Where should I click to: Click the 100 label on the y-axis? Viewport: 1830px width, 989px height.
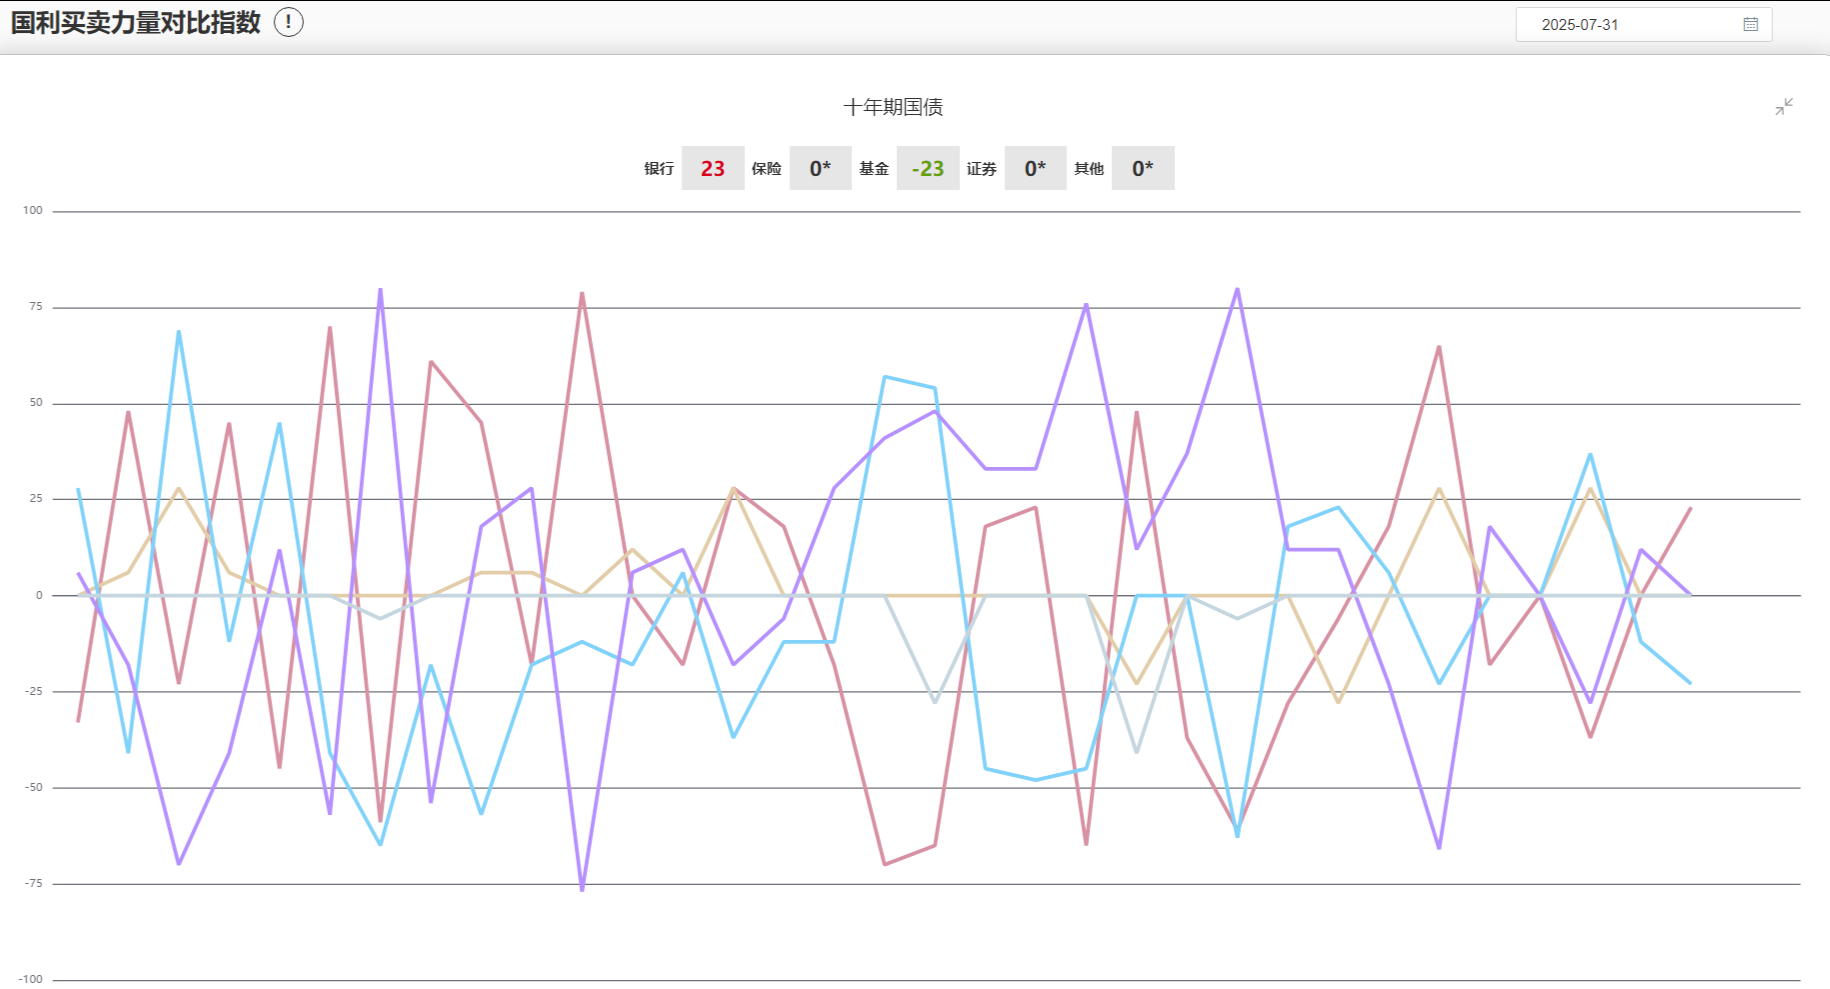[33, 210]
